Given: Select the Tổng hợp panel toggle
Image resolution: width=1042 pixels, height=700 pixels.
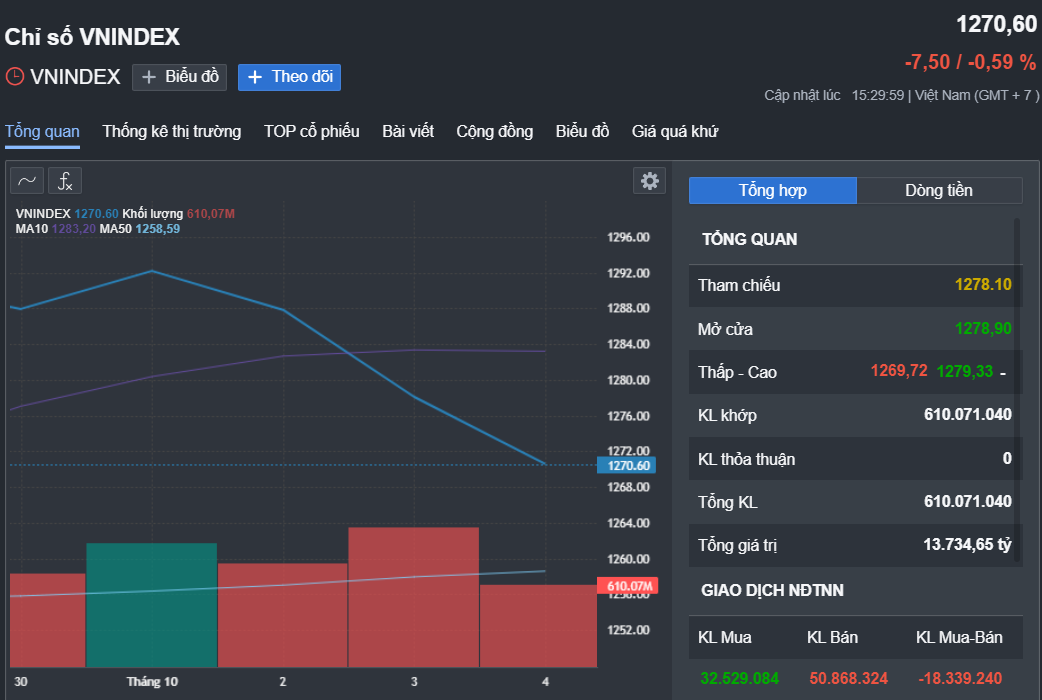Looking at the screenshot, I should (x=773, y=190).
